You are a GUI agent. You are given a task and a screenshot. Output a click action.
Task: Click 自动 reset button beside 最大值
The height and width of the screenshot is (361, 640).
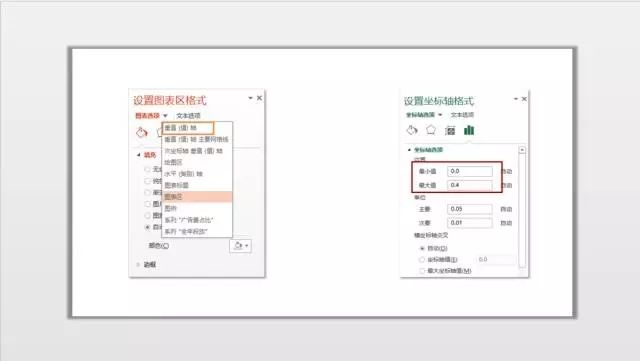pyautogui.click(x=507, y=185)
